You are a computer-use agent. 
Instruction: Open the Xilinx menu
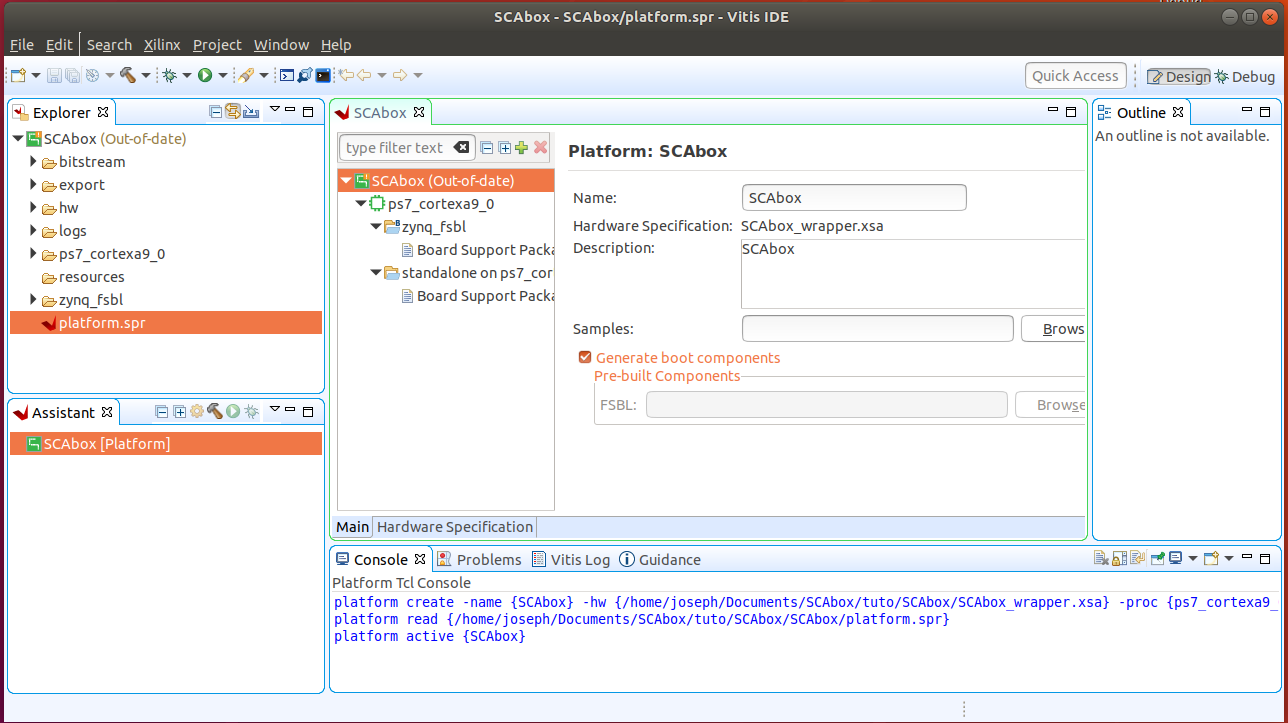(162, 45)
